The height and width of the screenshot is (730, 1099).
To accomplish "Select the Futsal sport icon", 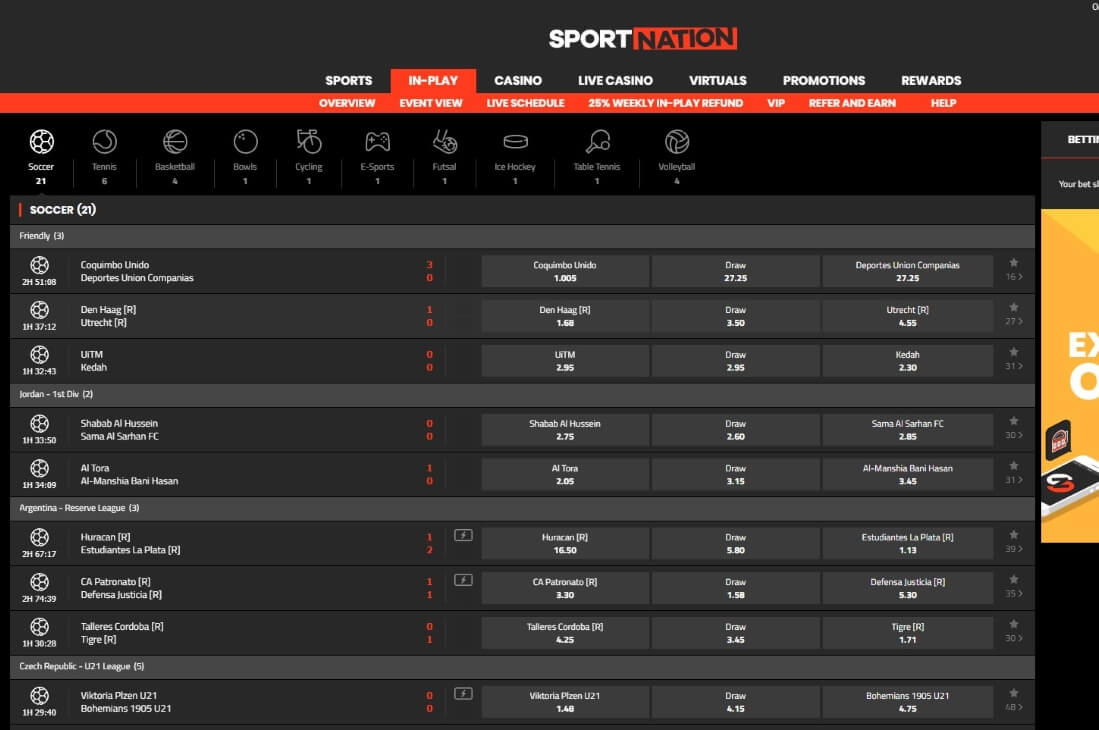I will coord(444,142).
